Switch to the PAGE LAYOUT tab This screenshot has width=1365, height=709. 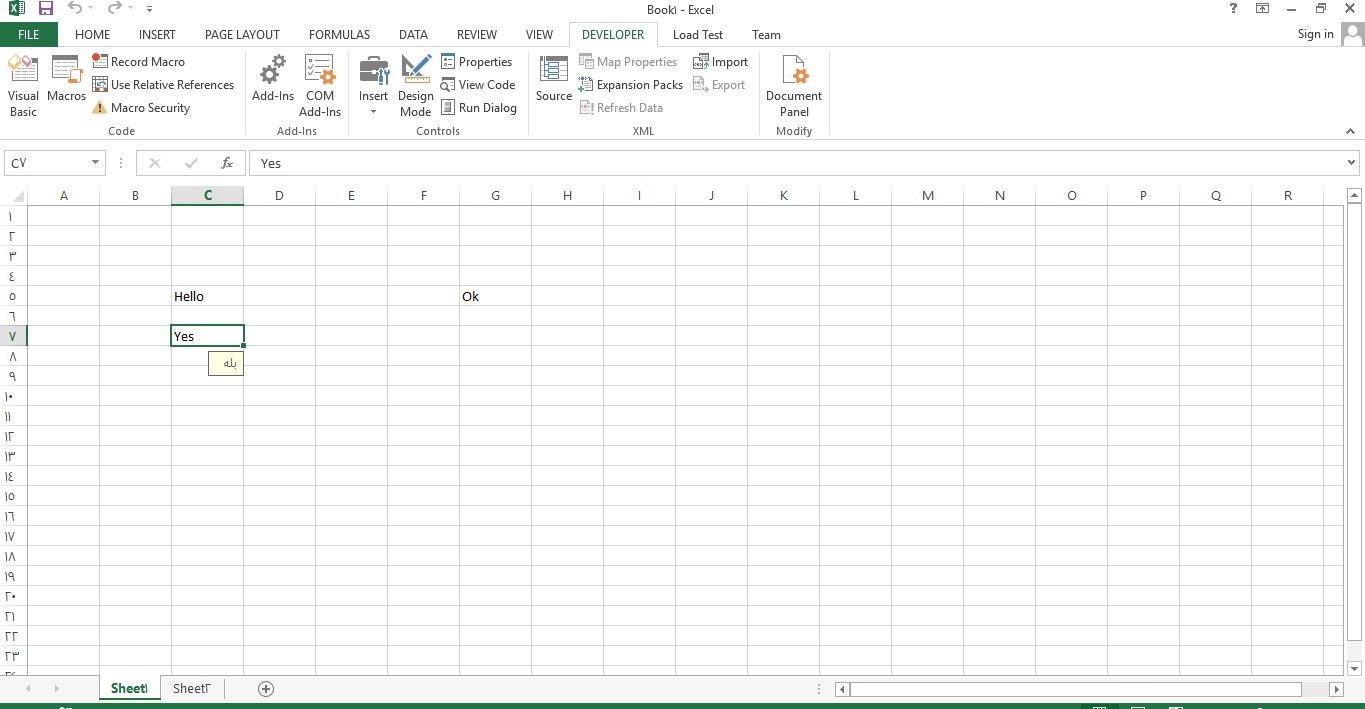[242, 34]
